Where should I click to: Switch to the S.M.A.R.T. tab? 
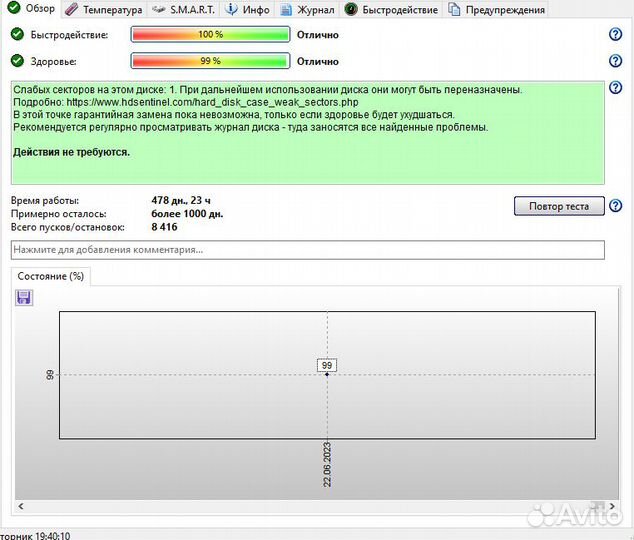coord(184,10)
